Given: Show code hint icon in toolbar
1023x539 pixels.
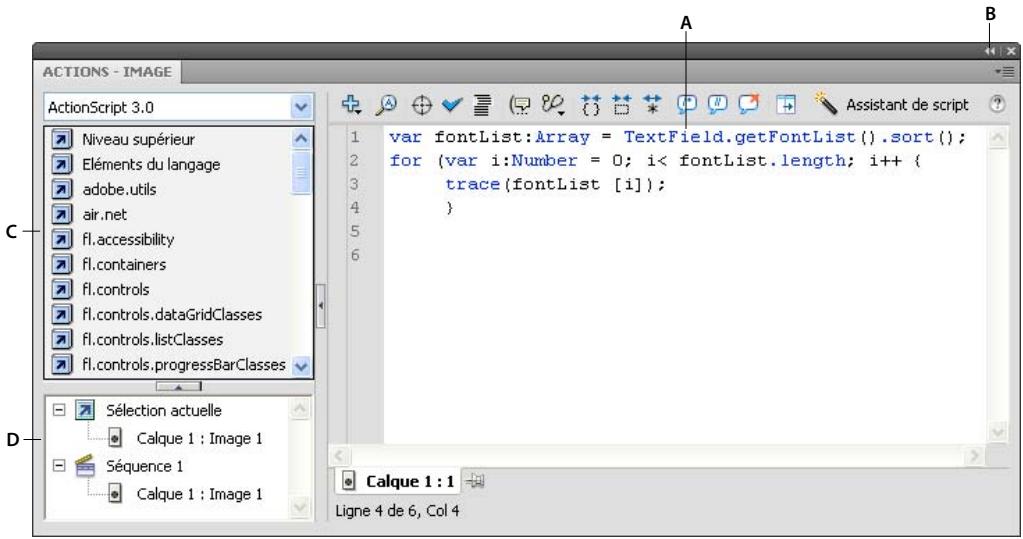Looking at the screenshot, I should click(x=520, y=105).
